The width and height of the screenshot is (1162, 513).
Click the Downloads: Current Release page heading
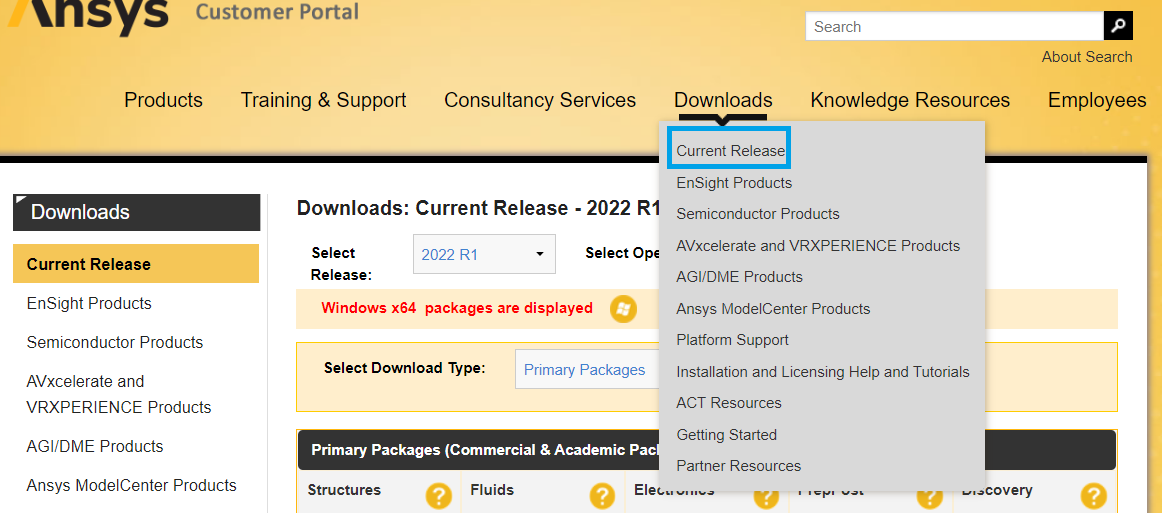(478, 208)
